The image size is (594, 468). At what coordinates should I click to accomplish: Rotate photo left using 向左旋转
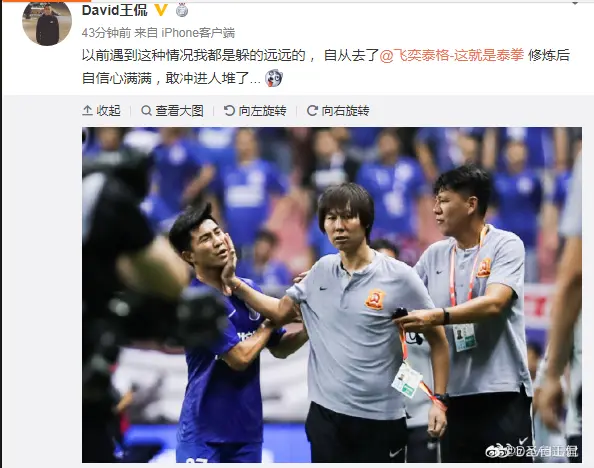coord(255,111)
